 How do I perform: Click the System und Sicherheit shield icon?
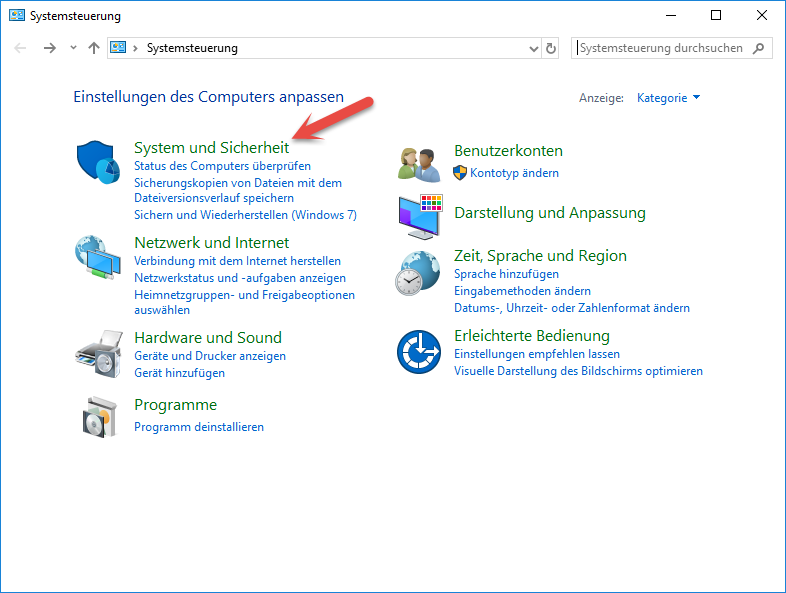[97, 160]
